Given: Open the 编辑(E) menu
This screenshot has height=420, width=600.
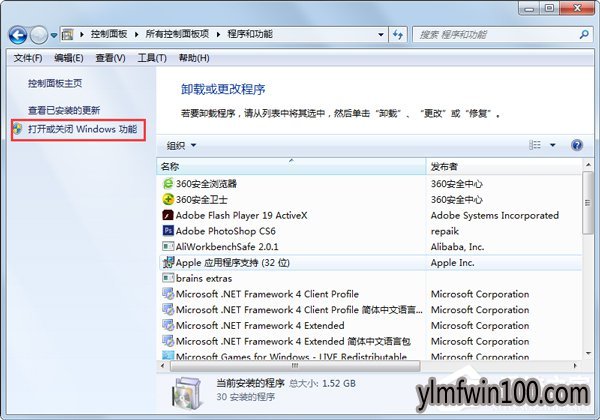Looking at the screenshot, I should 68,58.
